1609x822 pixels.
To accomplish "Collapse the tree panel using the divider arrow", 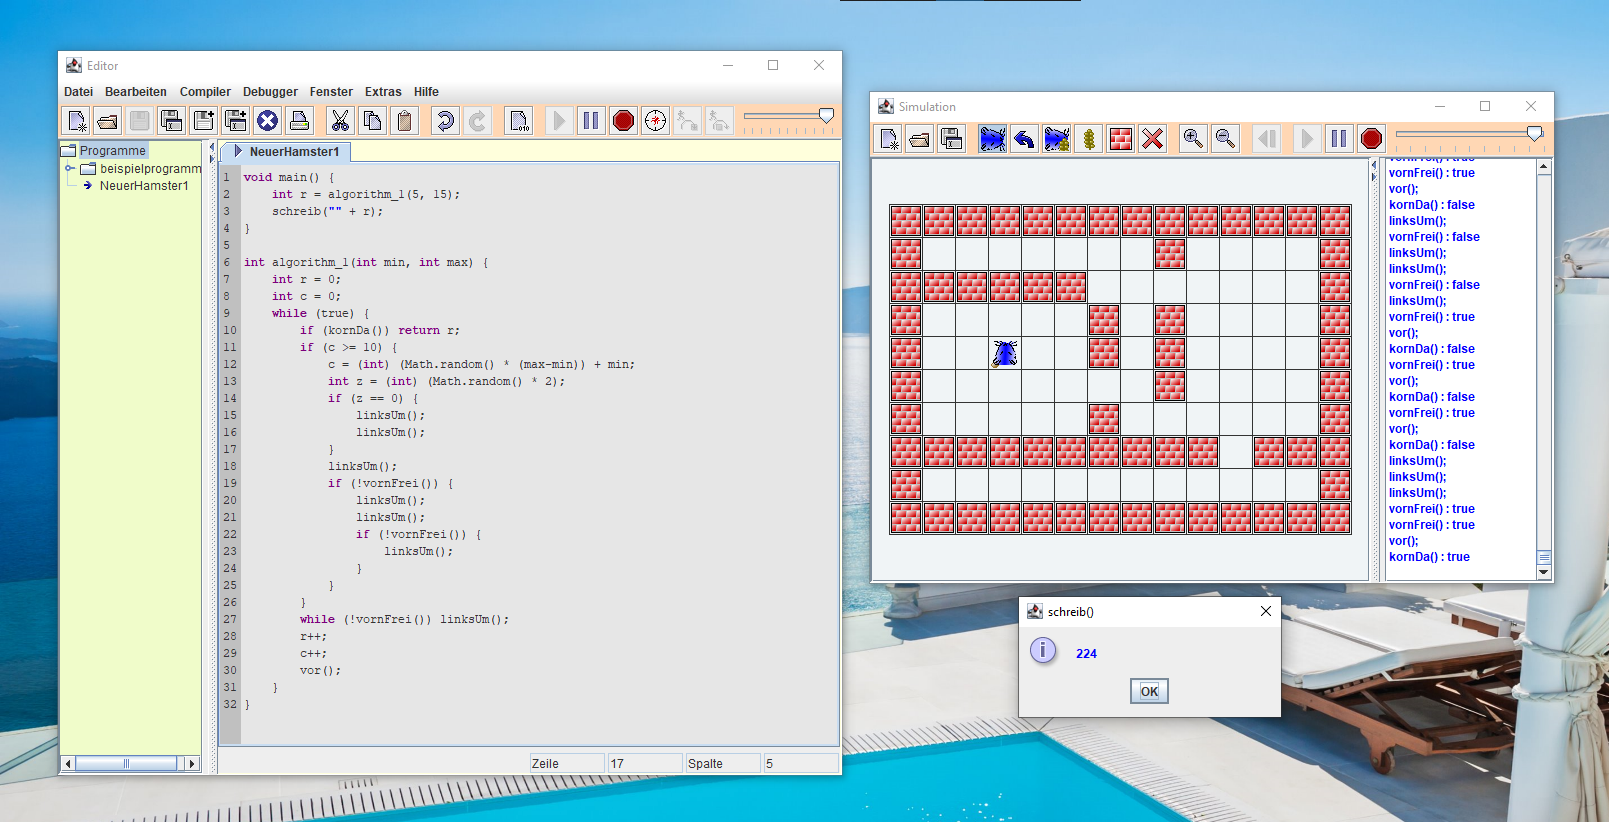I will (211, 147).
